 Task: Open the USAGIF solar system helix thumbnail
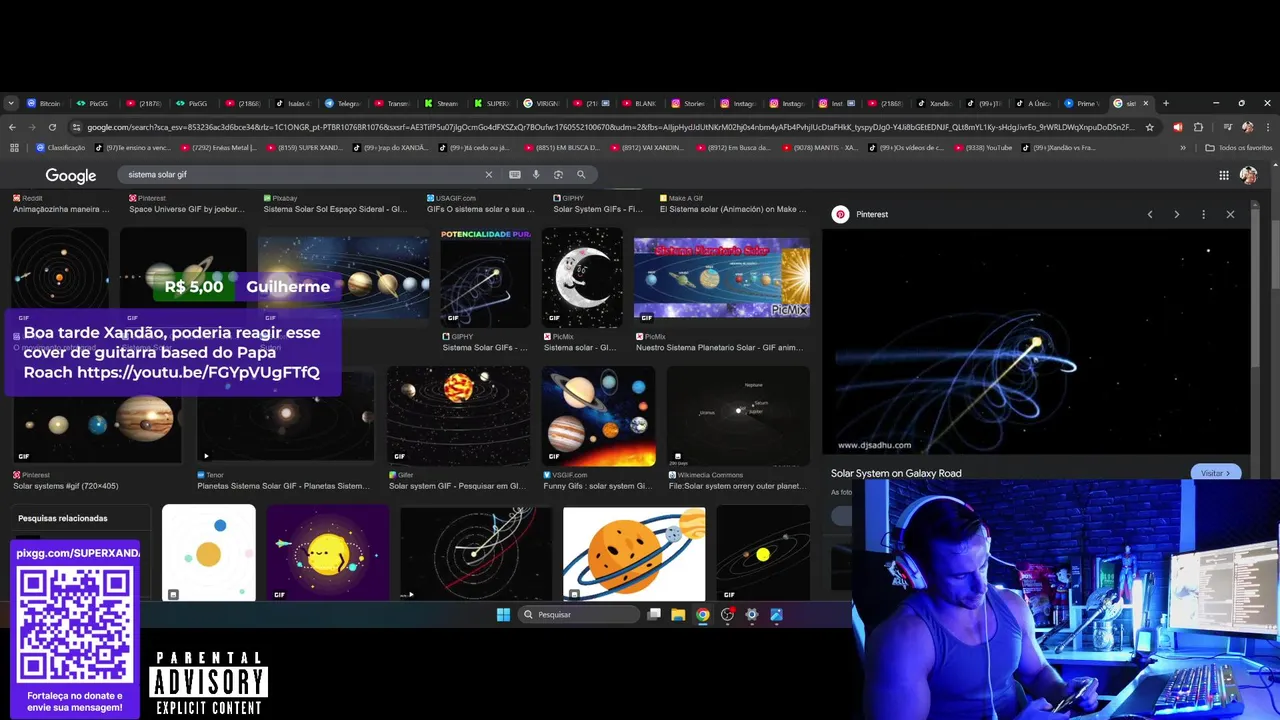coord(485,278)
